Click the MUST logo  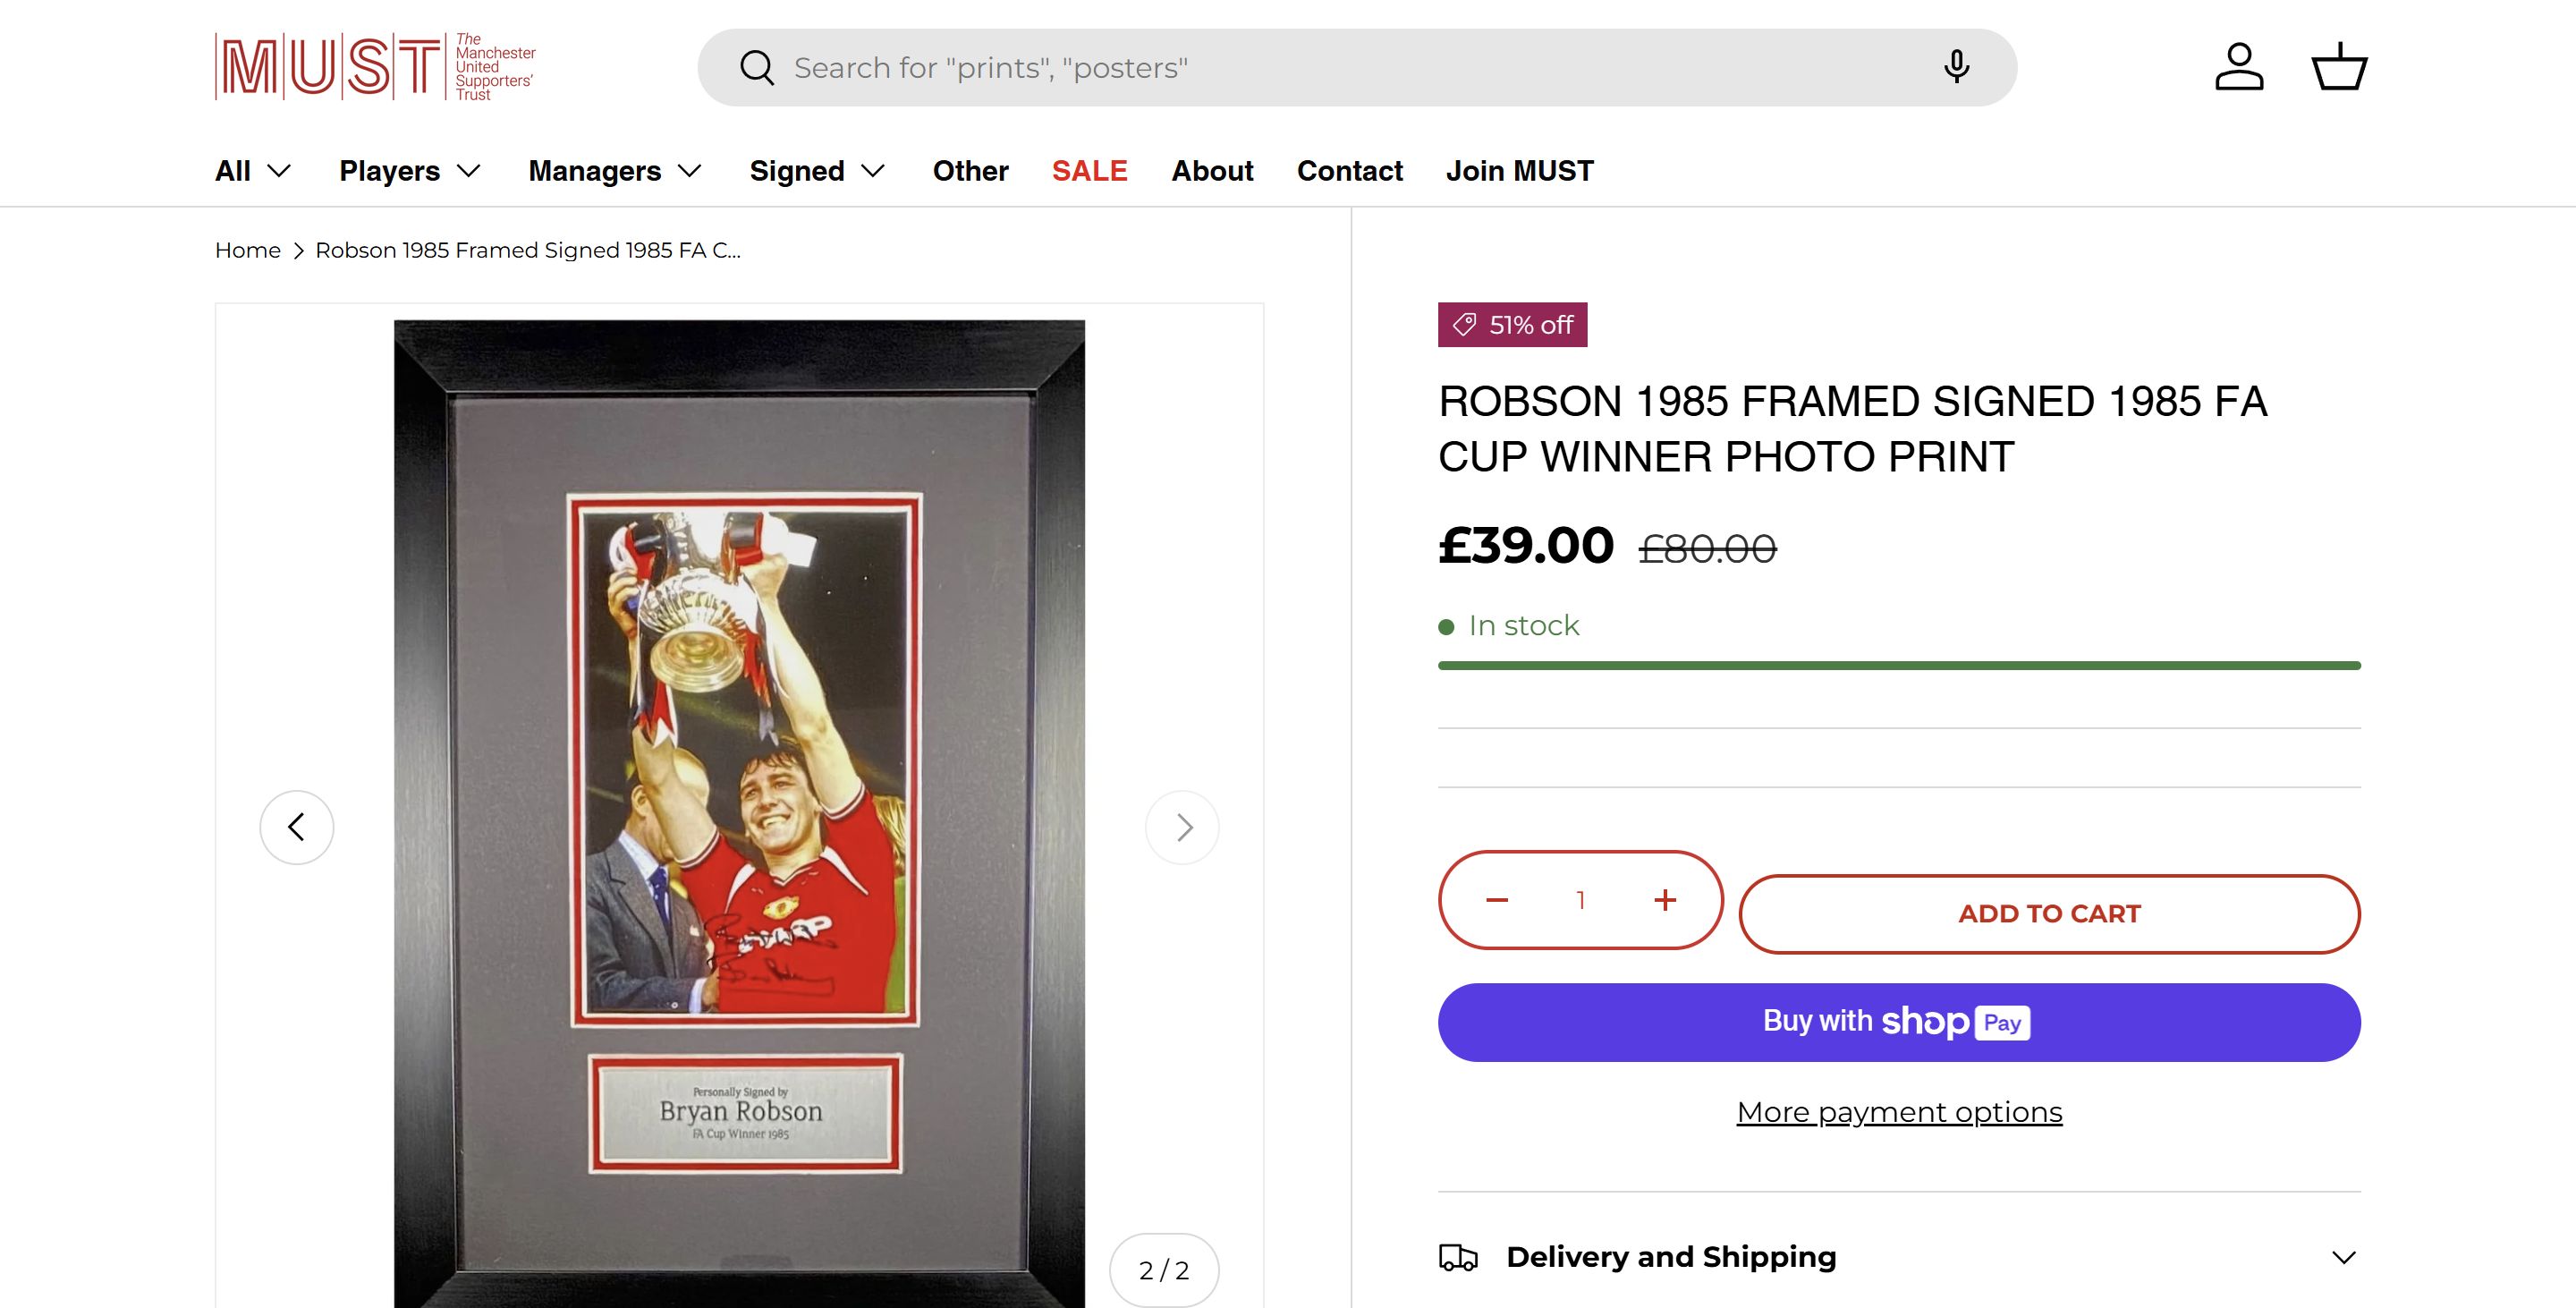pyautogui.click(x=375, y=67)
